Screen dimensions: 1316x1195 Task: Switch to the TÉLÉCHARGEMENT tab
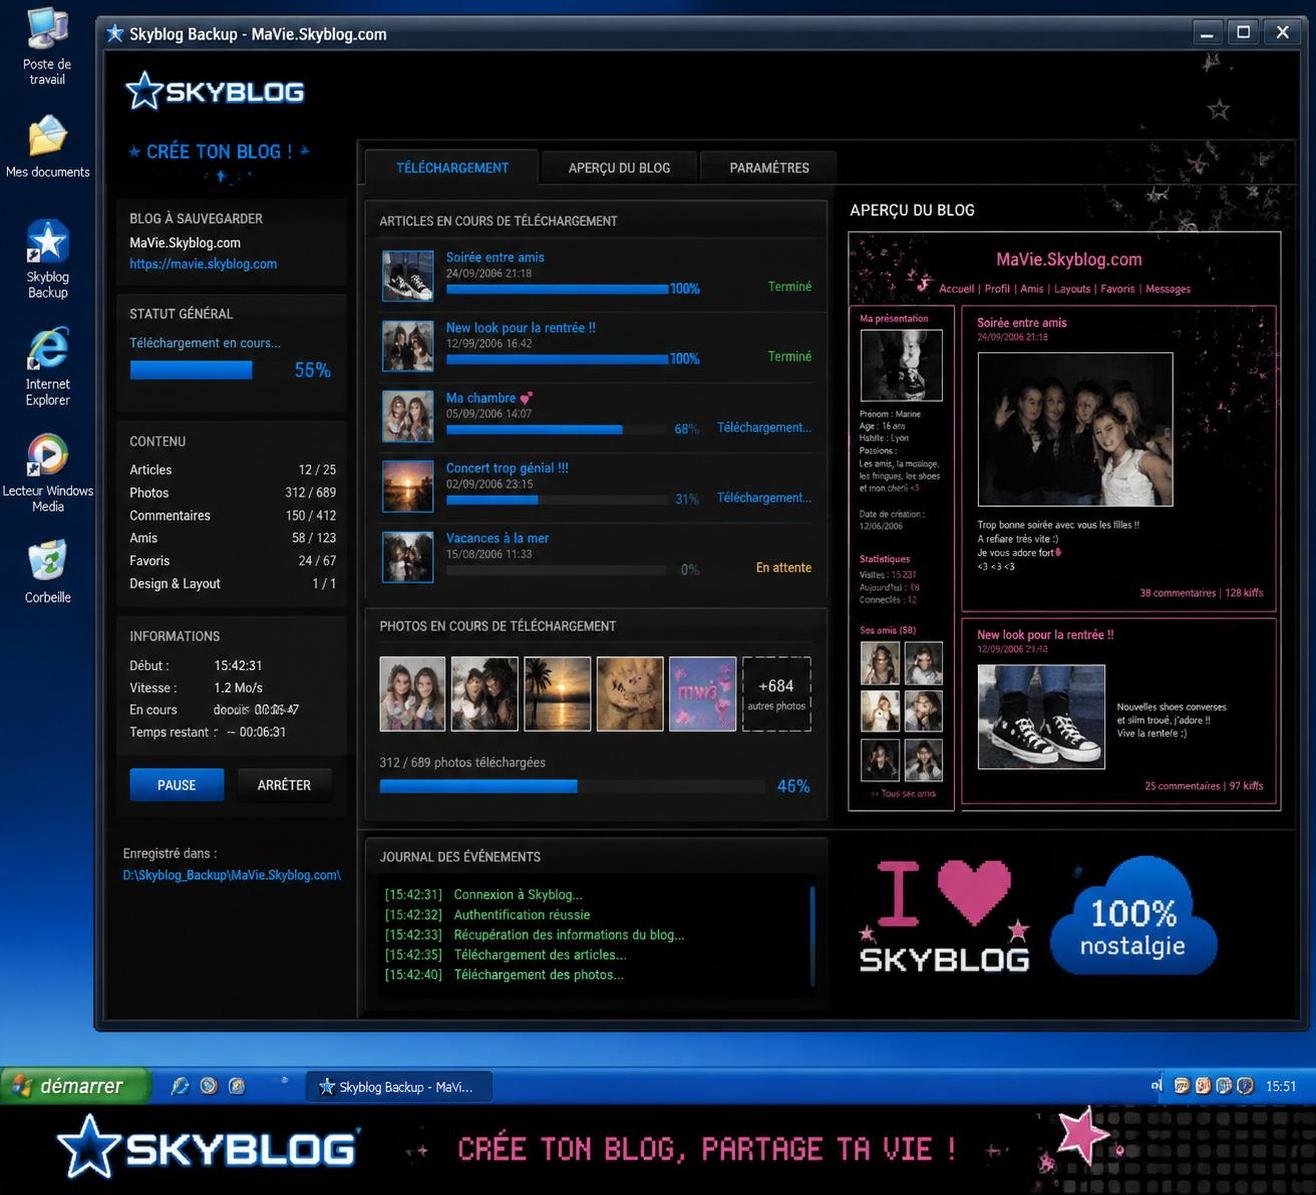452,167
